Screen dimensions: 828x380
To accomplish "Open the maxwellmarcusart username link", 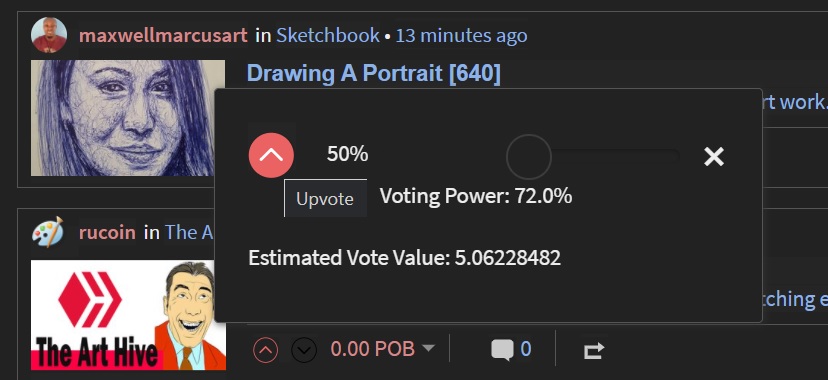I will (163, 36).
